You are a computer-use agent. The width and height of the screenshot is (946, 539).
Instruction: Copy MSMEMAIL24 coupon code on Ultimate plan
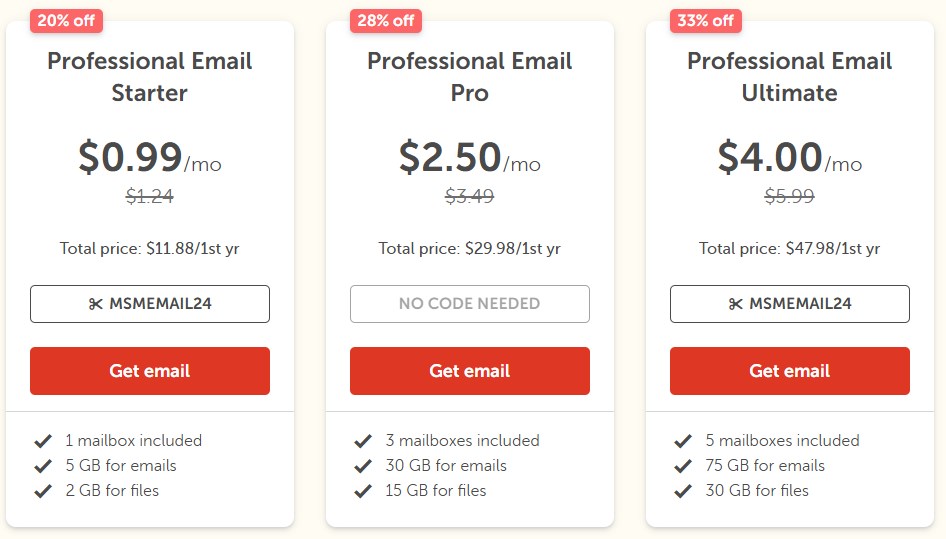pos(790,304)
